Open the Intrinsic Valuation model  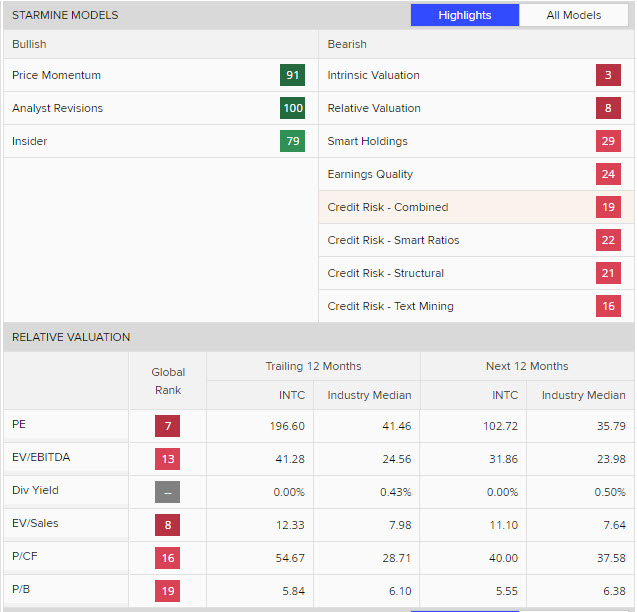coord(477,75)
